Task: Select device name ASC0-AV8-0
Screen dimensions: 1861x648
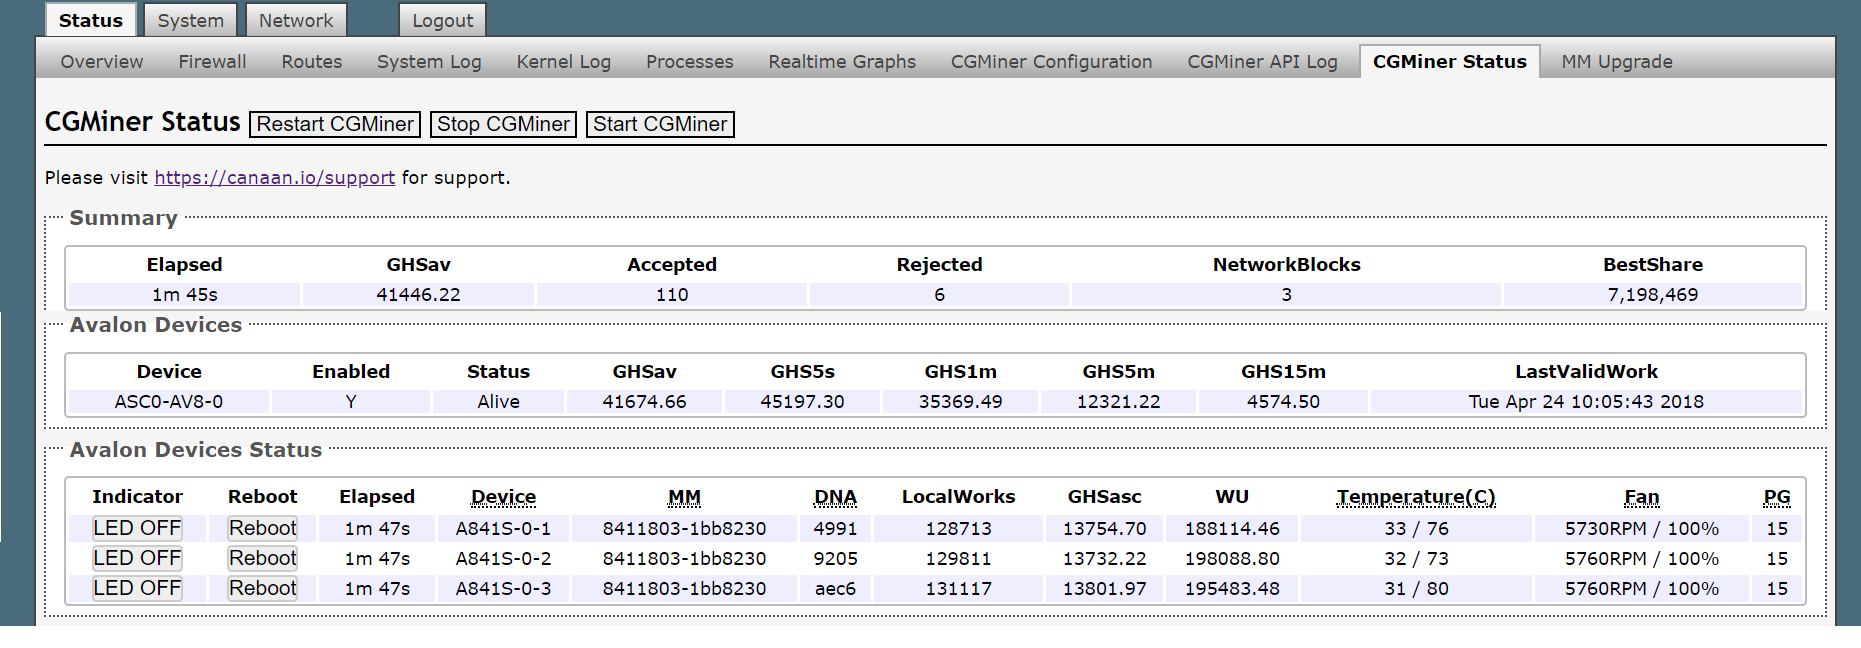Action: [x=168, y=402]
